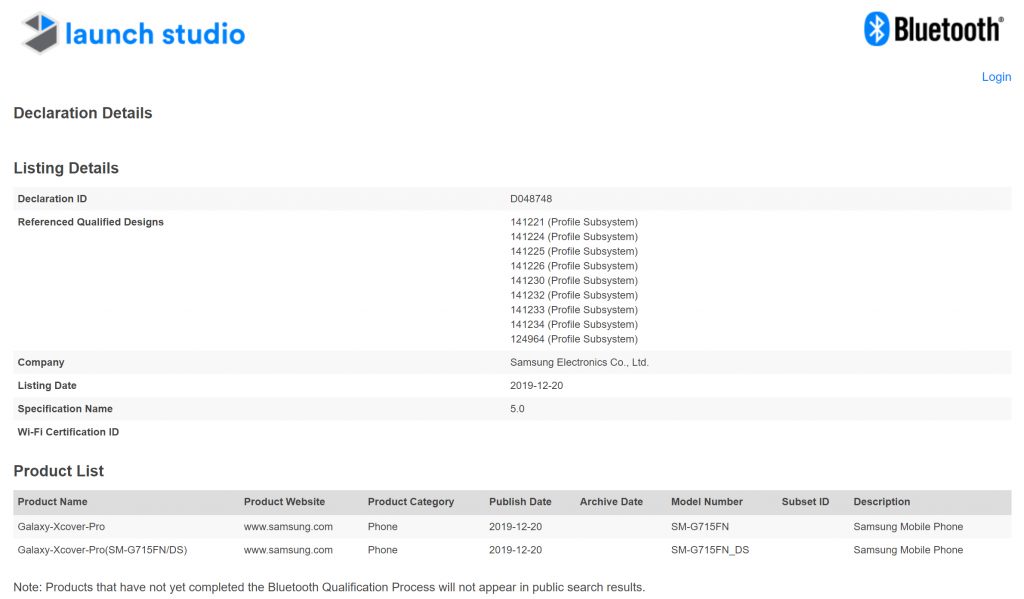The width and height of the screenshot is (1024, 599).
Task: Click the Bluetooth logo icon
Action: click(x=877, y=29)
